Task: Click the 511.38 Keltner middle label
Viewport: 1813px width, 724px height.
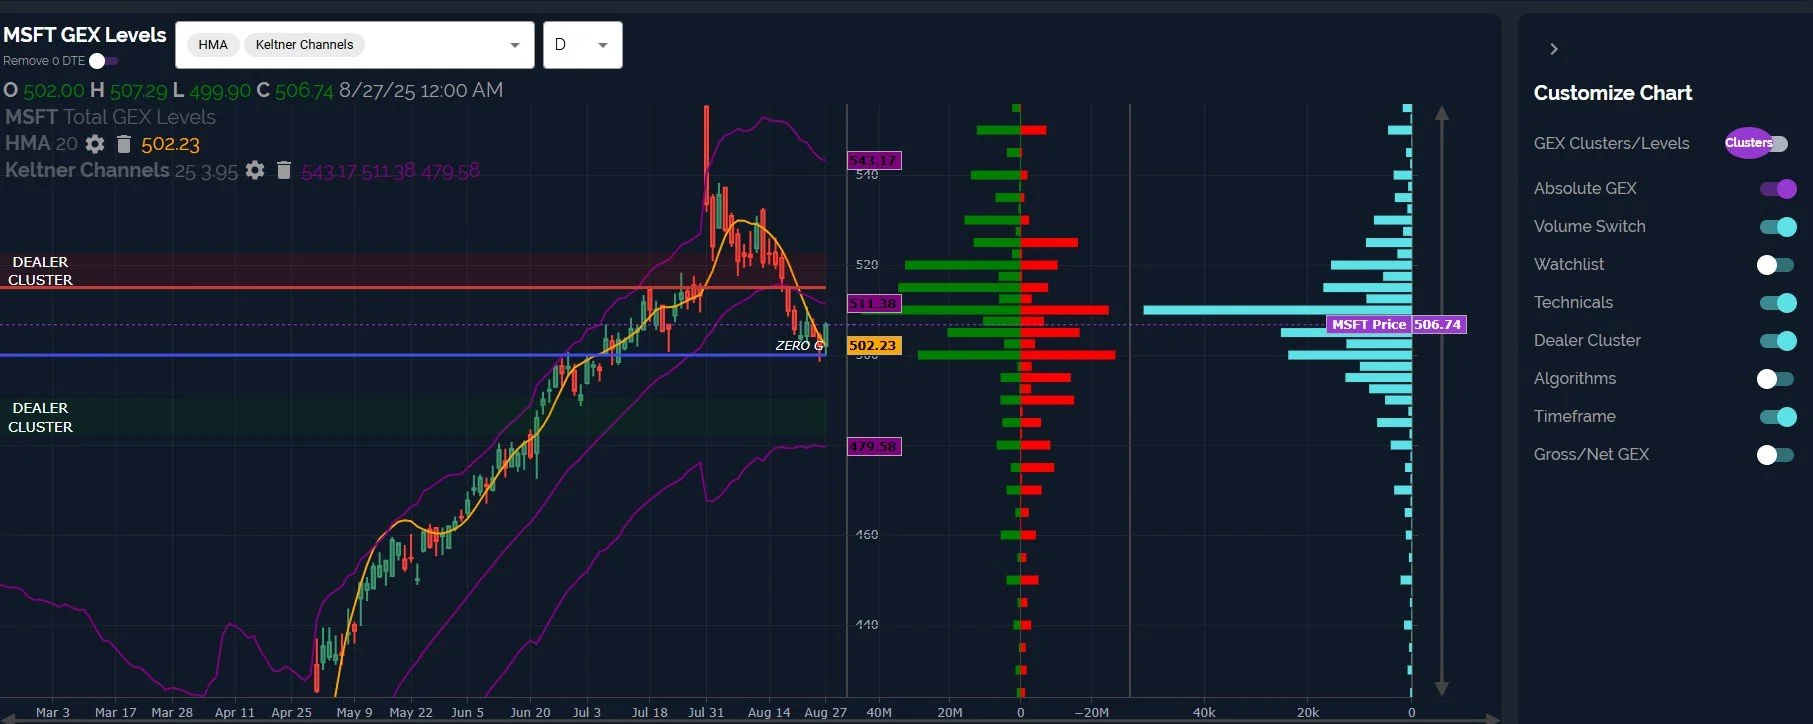Action: click(x=874, y=303)
